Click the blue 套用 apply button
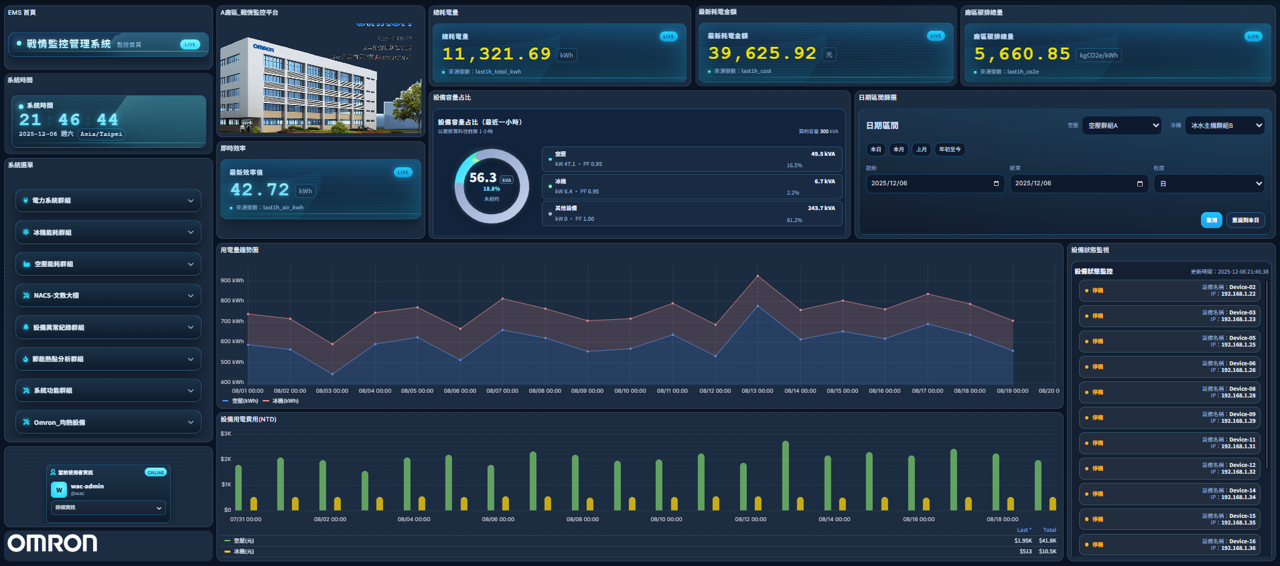Viewport: 1280px width, 566px height. point(1211,220)
